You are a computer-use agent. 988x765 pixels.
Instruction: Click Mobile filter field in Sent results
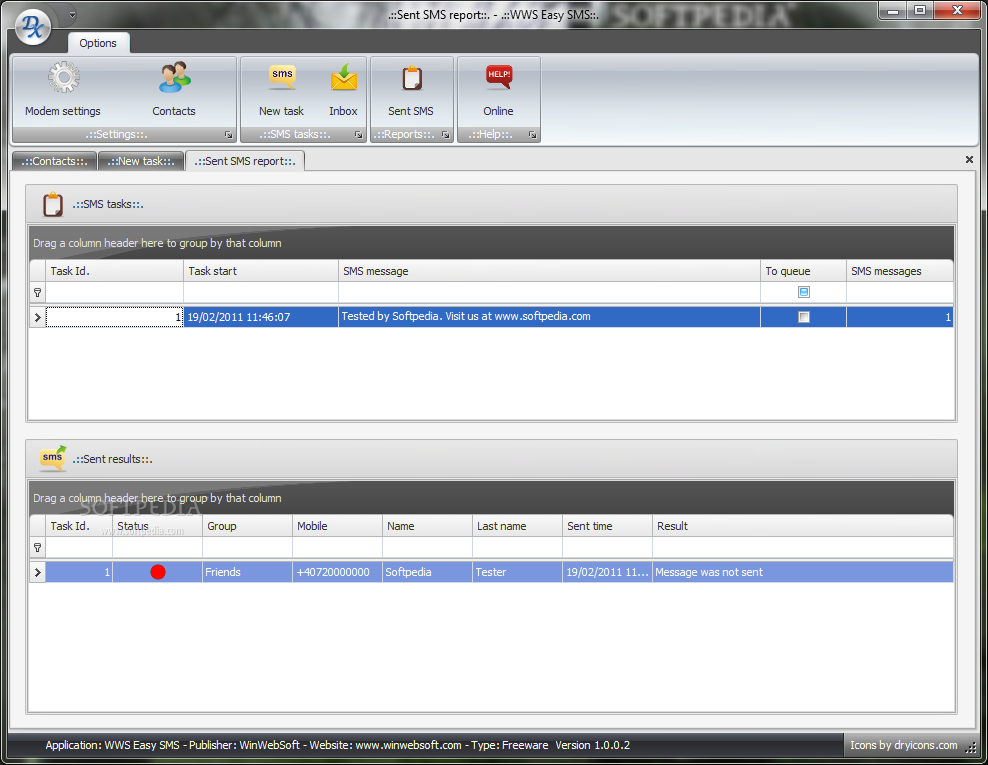(338, 548)
